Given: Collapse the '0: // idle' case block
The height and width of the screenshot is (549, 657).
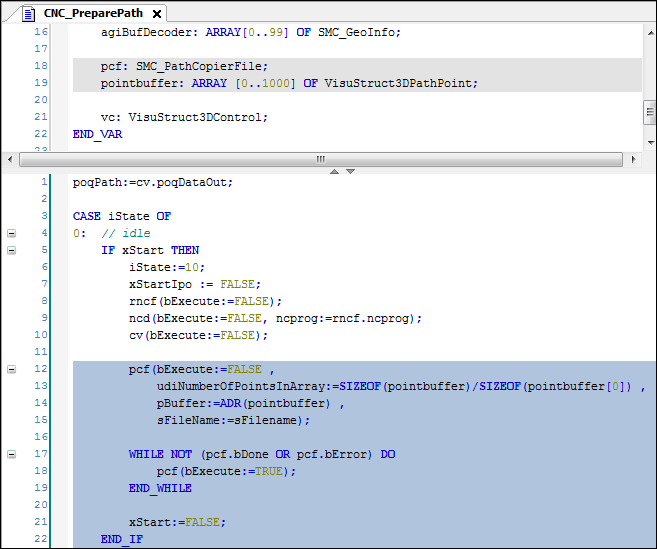Looking at the screenshot, I should coord(11,233).
